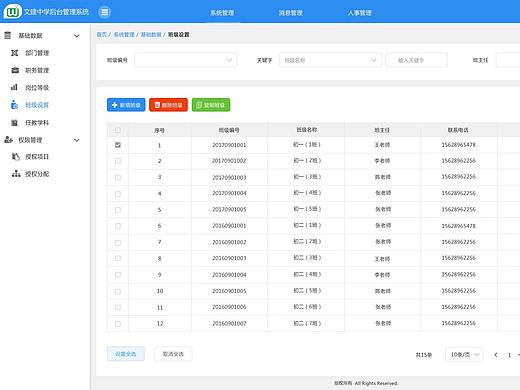
Task: Go to the previous page arrow
Action: [496, 355]
